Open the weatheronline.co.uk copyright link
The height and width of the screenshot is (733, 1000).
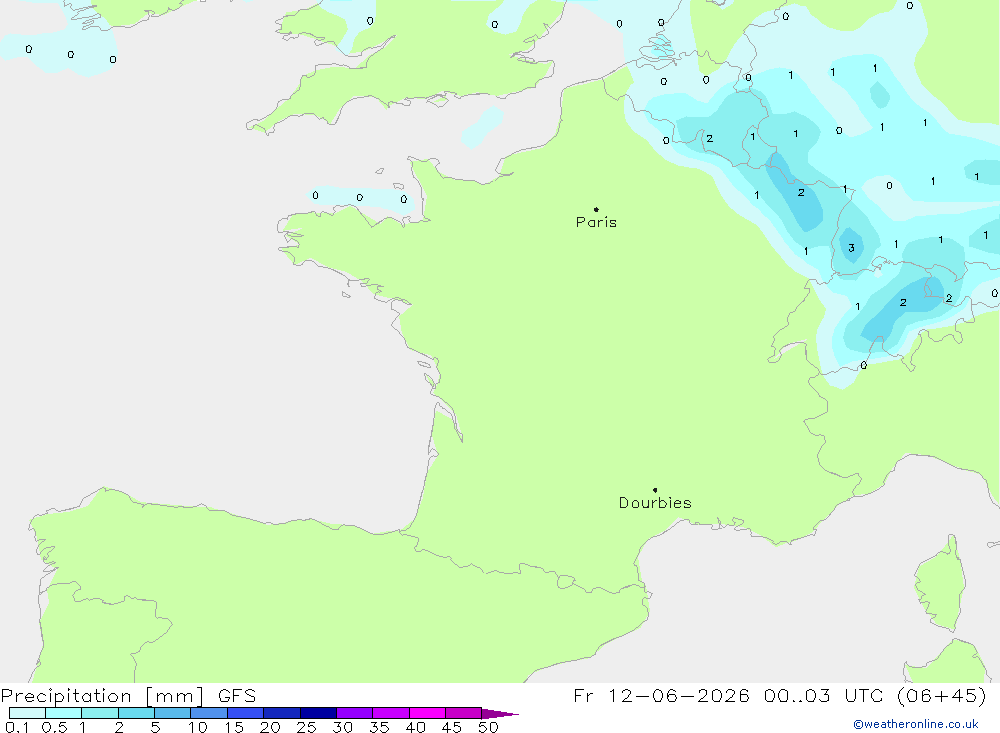(x=916, y=724)
